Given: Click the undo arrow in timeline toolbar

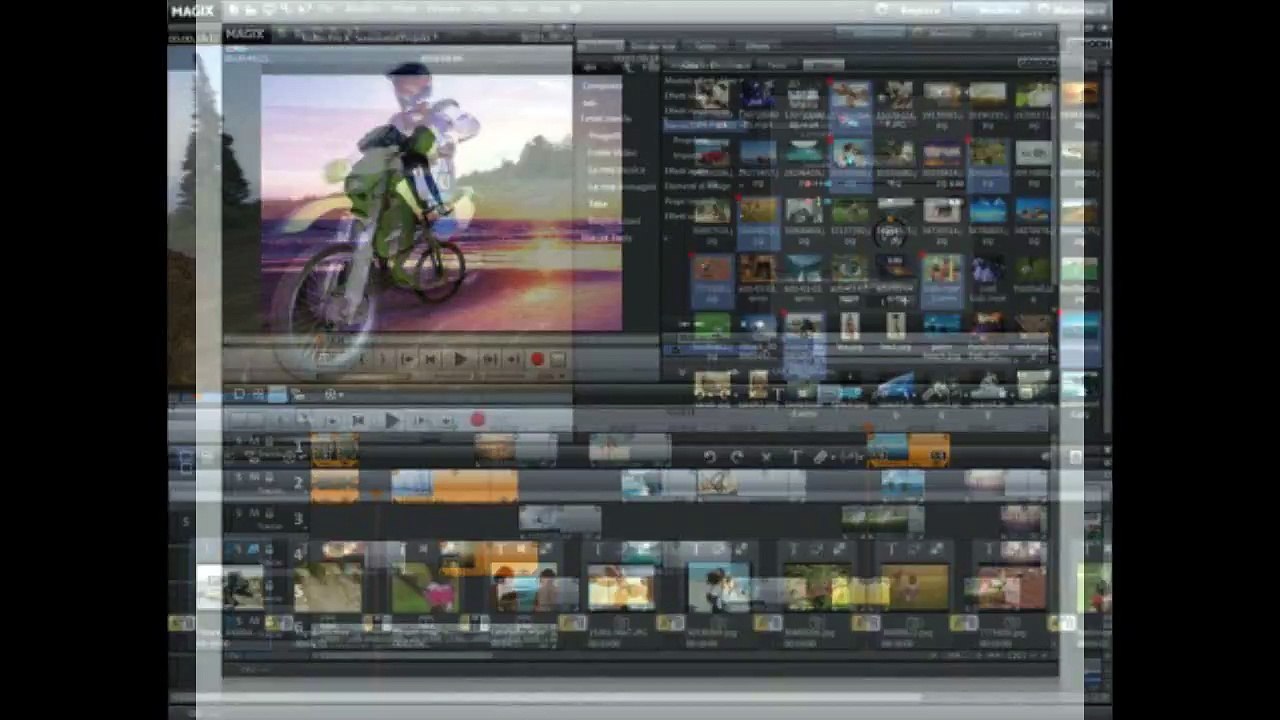Looking at the screenshot, I should coord(709,456).
